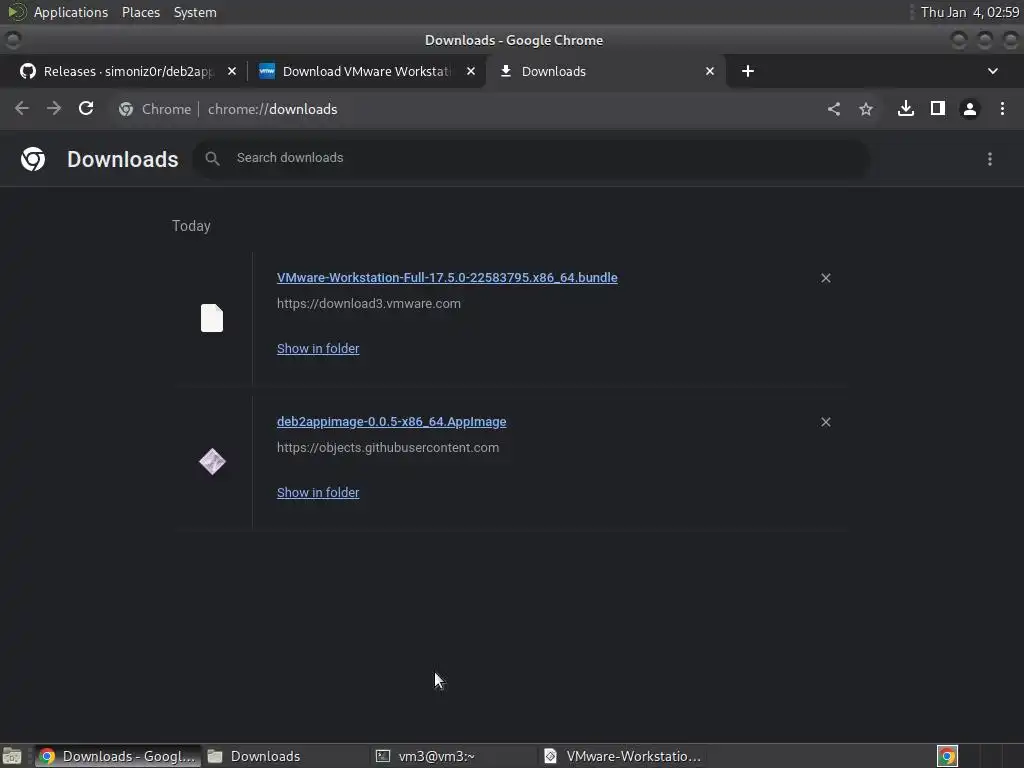Open the Places menu
The width and height of the screenshot is (1024, 768).
tap(140, 12)
